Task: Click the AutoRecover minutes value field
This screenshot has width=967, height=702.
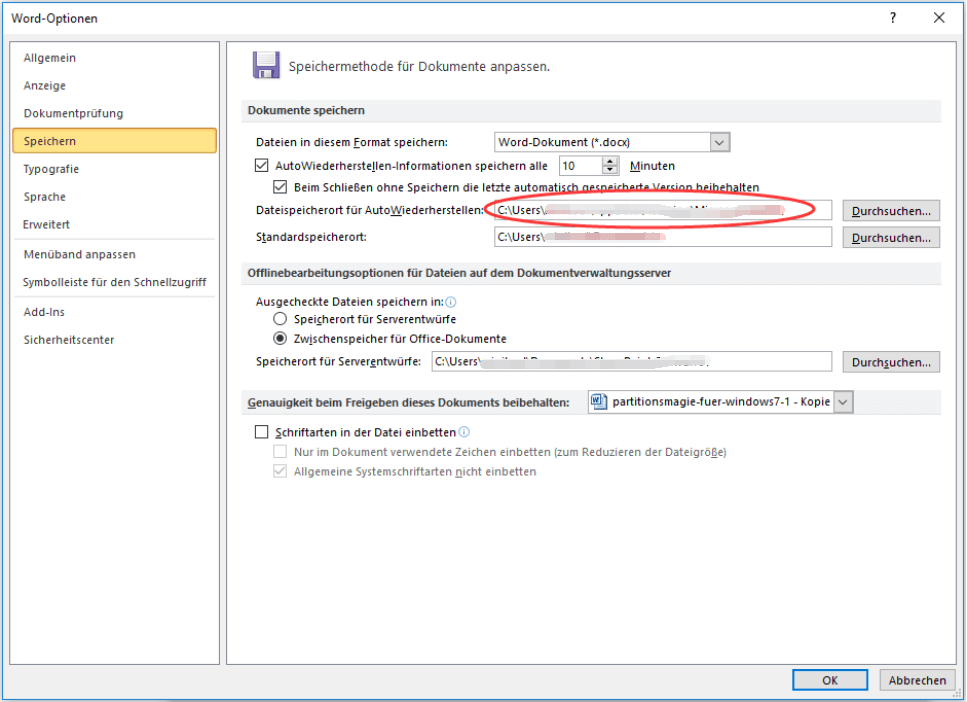Action: [x=580, y=165]
